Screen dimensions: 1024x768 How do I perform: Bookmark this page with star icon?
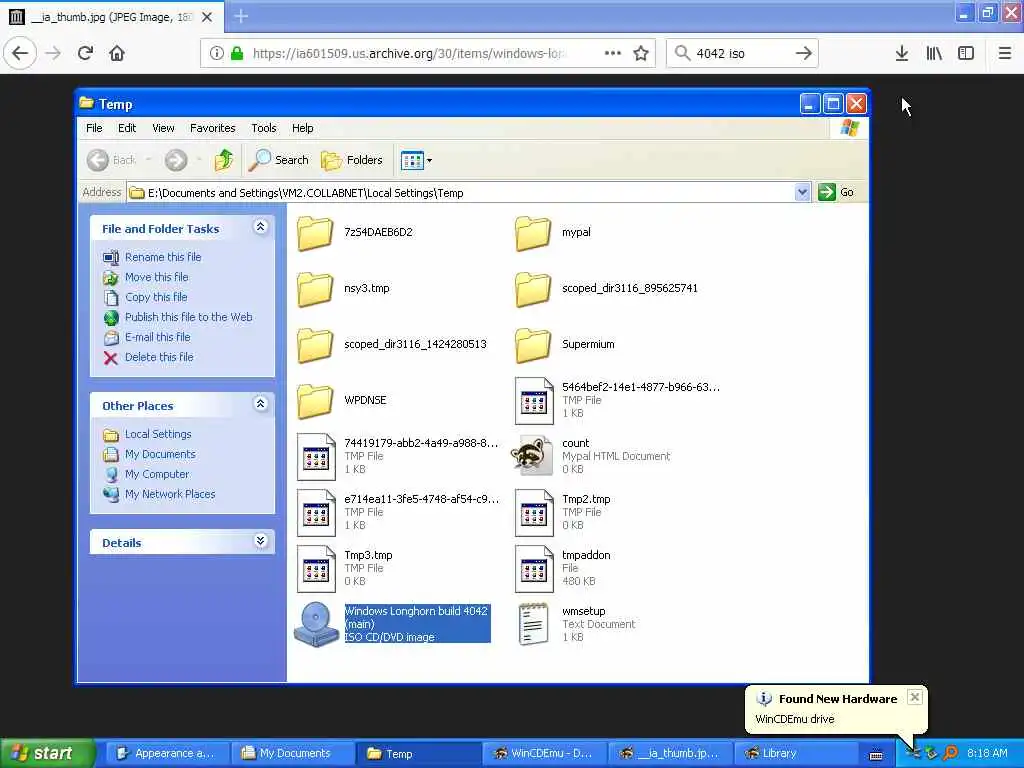point(641,53)
